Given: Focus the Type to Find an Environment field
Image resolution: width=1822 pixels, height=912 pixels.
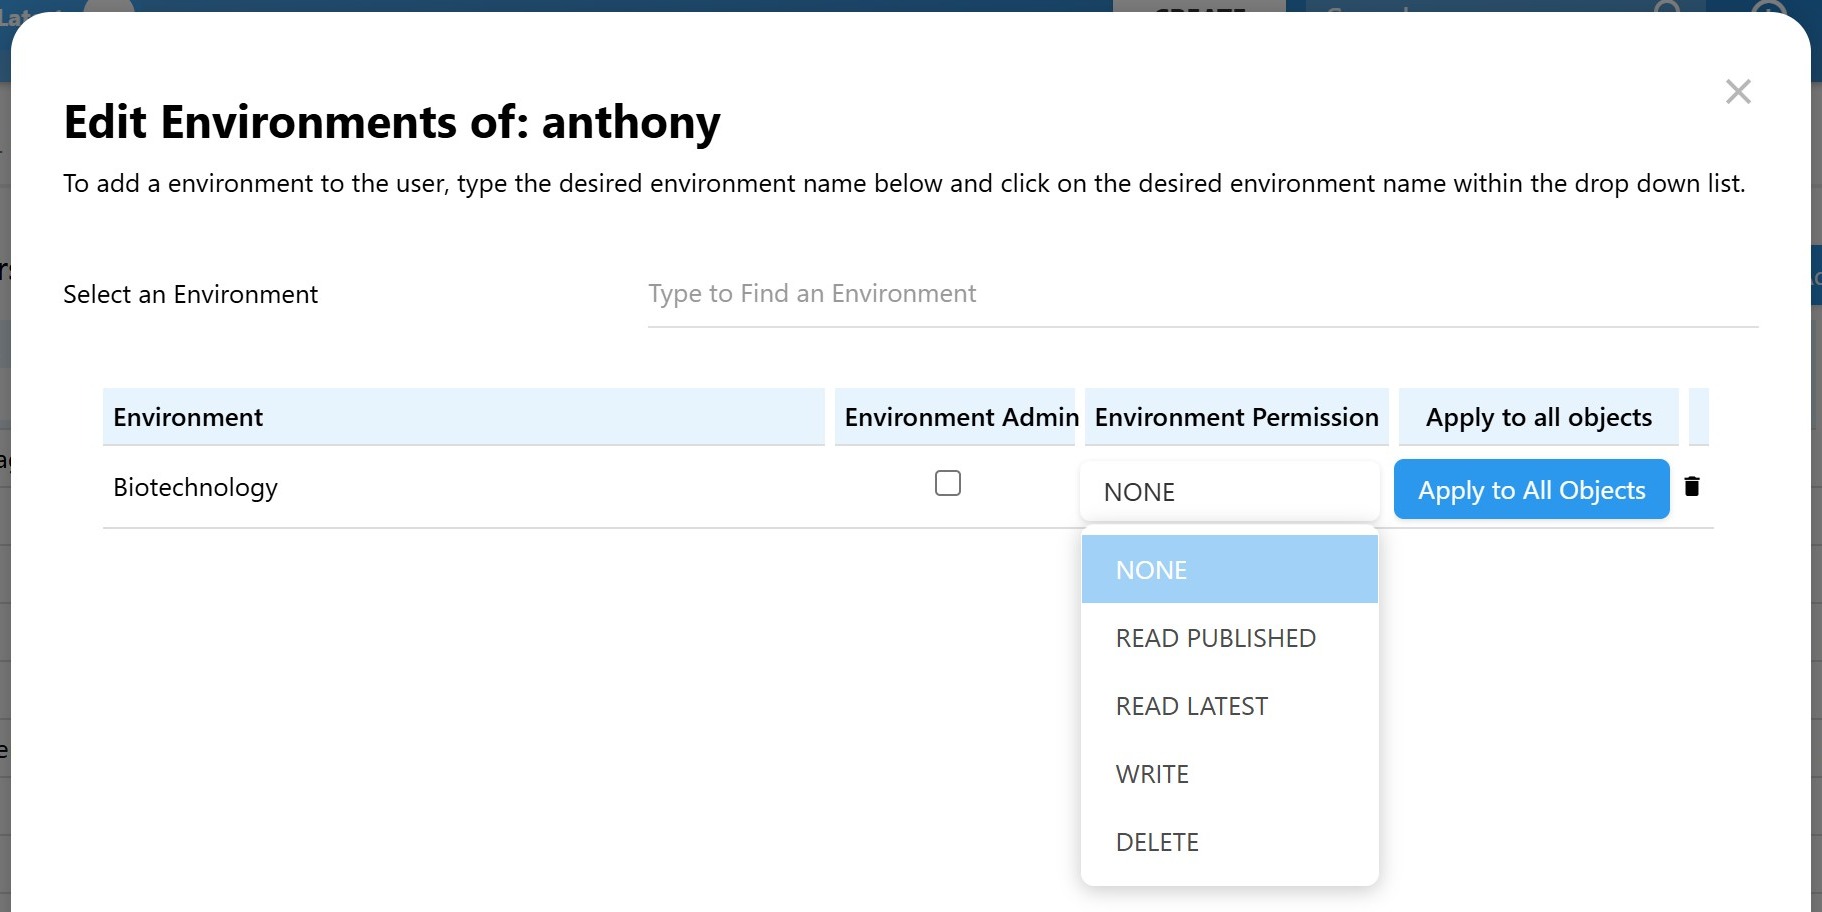Looking at the screenshot, I should pyautogui.click(x=1202, y=294).
